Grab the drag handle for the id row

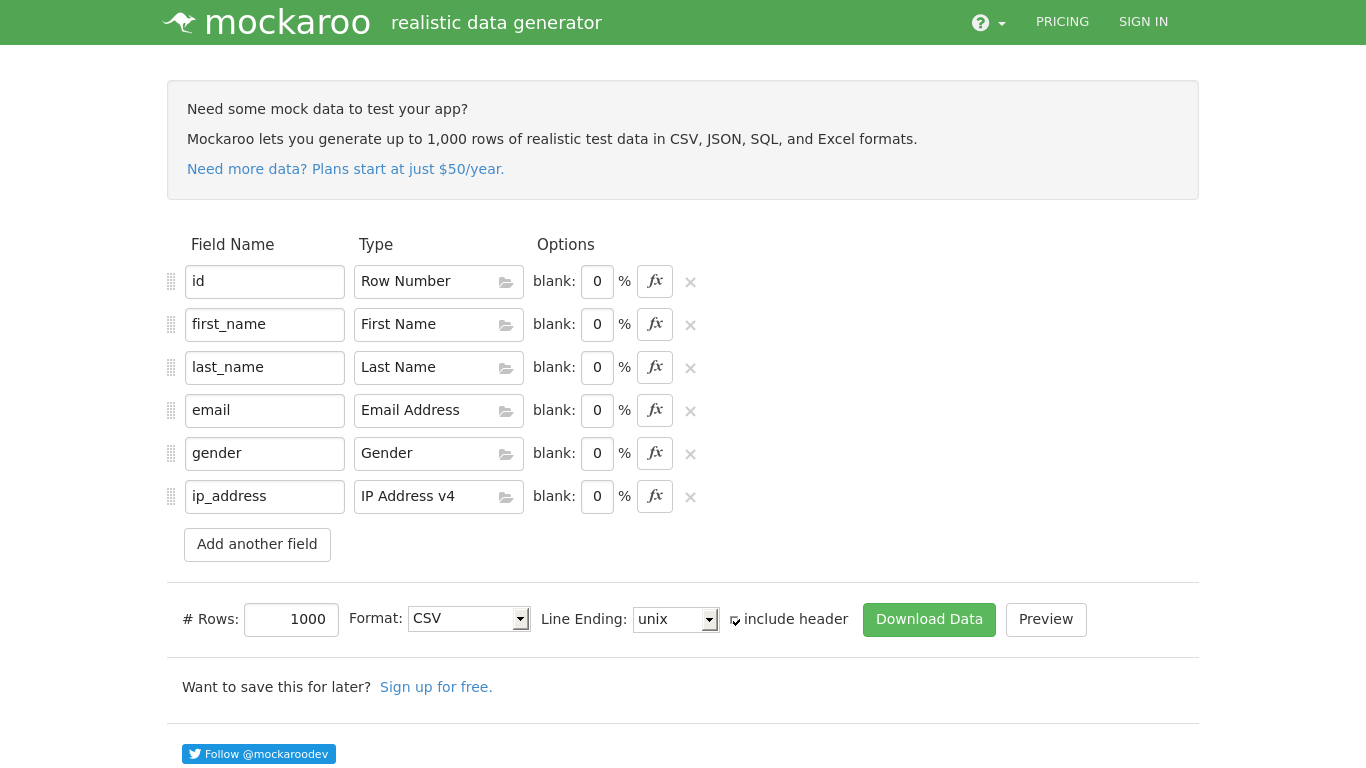pyautogui.click(x=171, y=282)
